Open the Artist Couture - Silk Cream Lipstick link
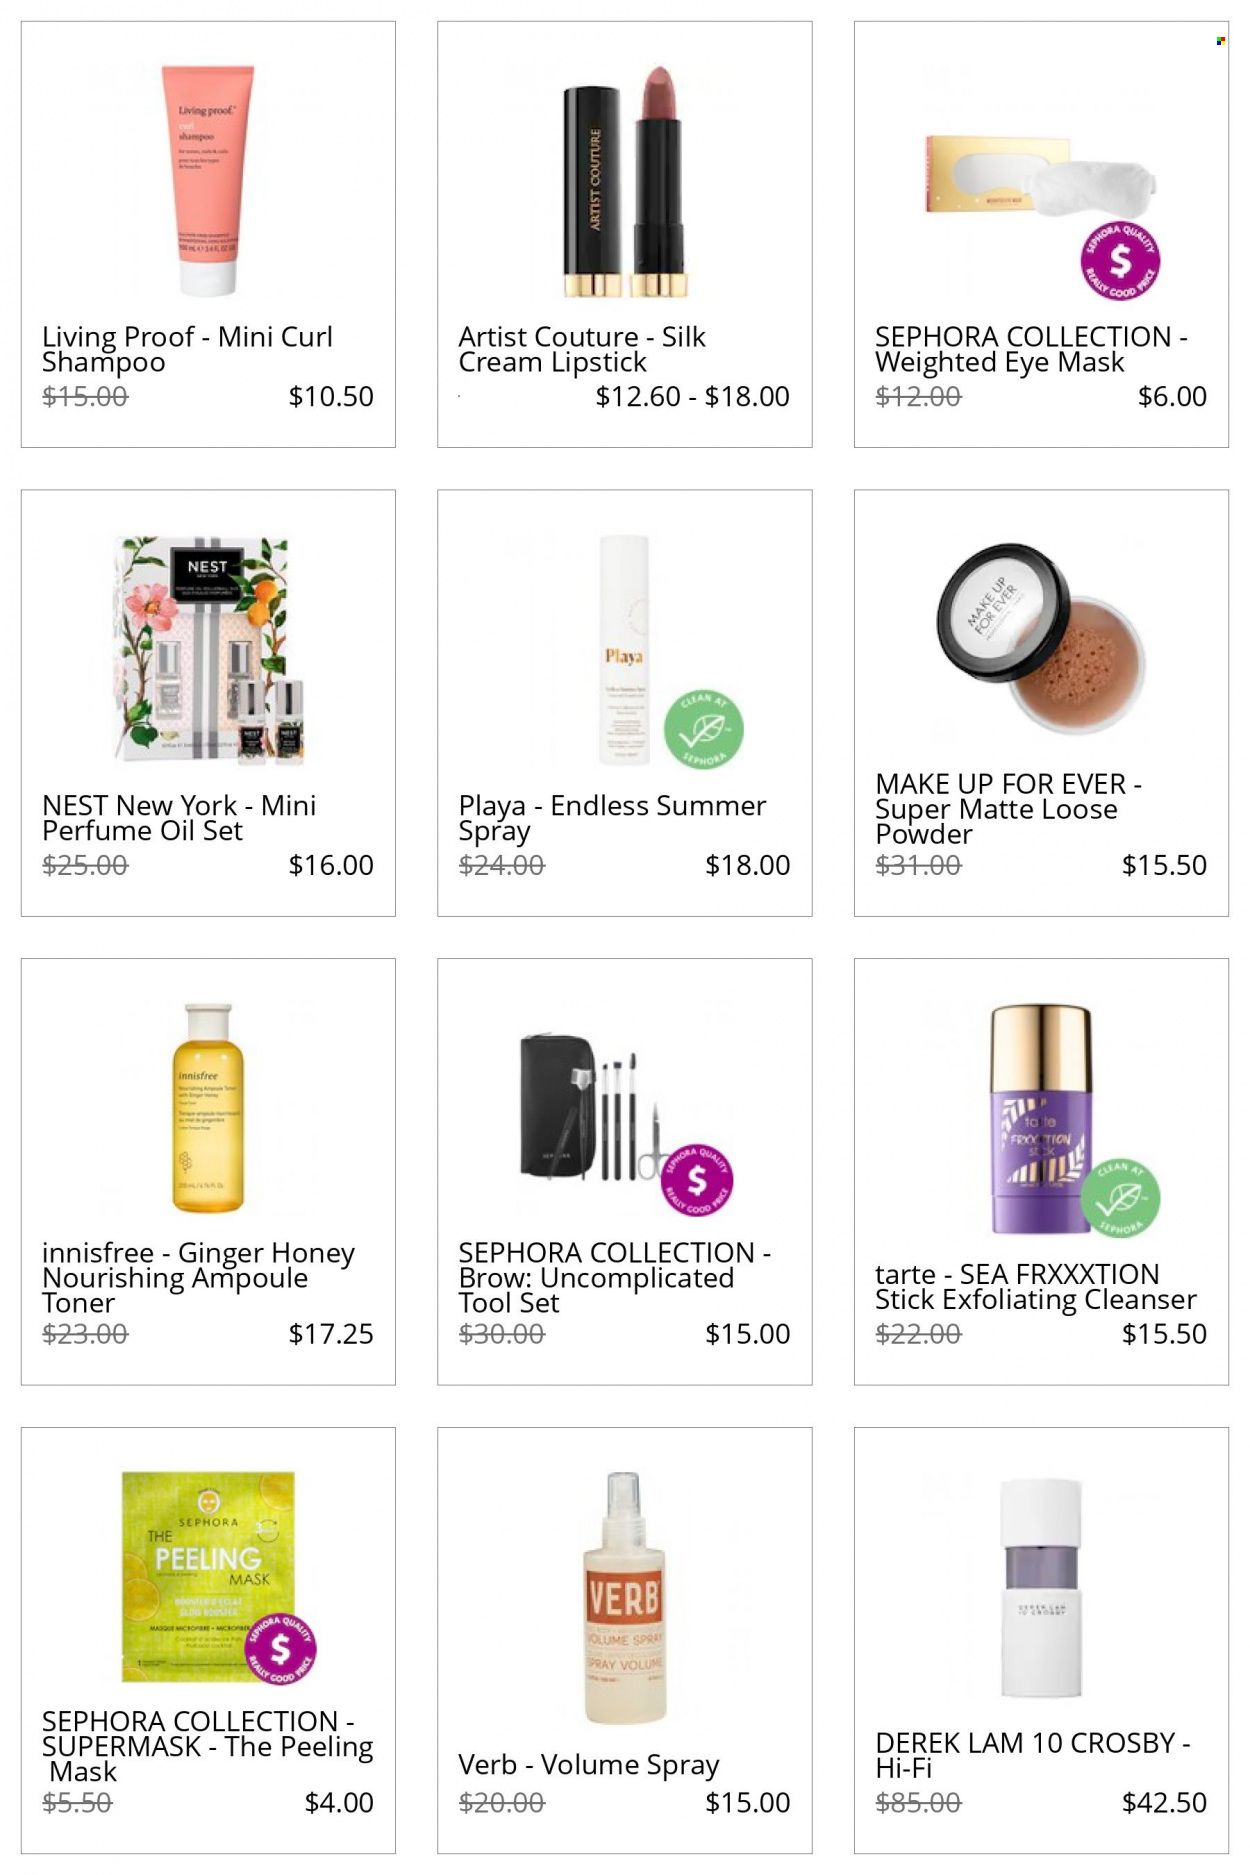This screenshot has height=1875, width=1250. pos(582,349)
